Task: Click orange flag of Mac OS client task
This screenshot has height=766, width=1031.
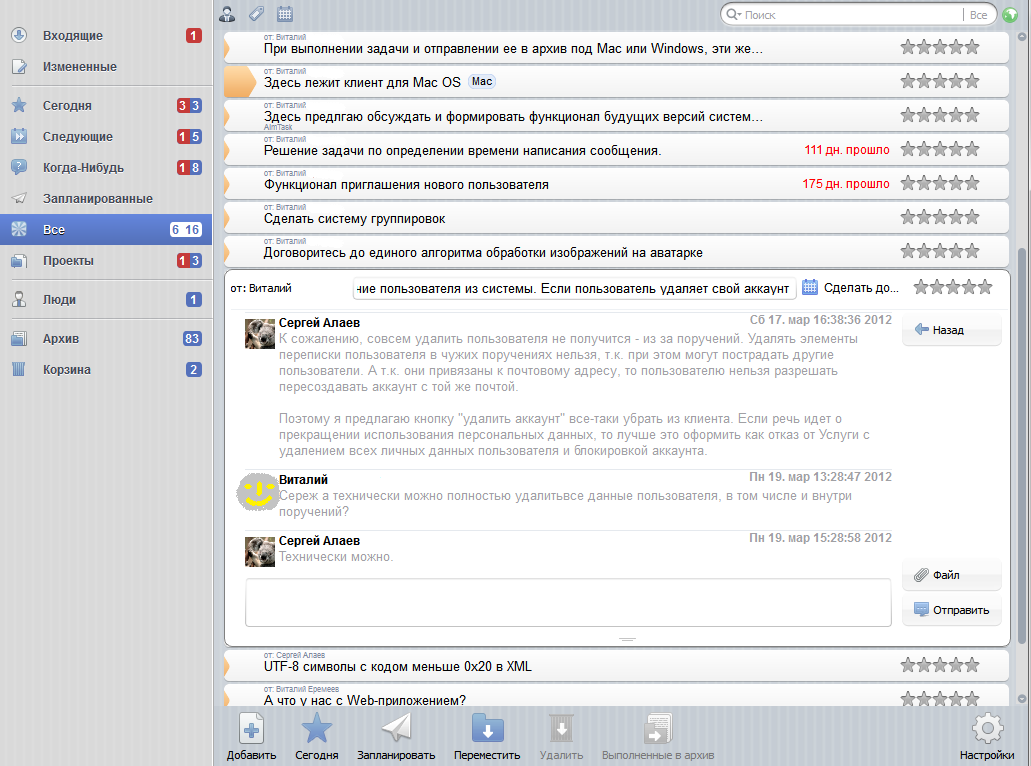Action: (239, 82)
